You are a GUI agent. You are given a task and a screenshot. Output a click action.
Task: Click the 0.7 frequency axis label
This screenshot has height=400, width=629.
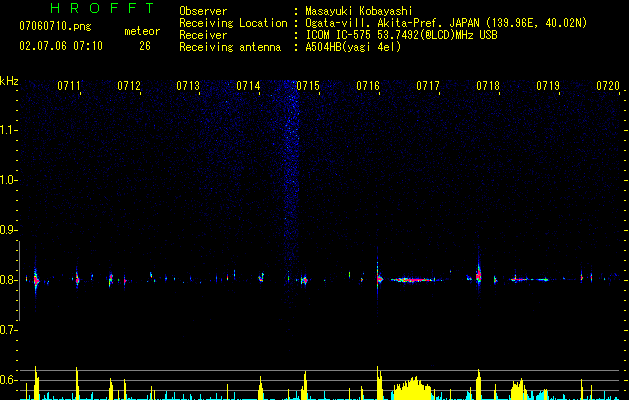point(8,330)
